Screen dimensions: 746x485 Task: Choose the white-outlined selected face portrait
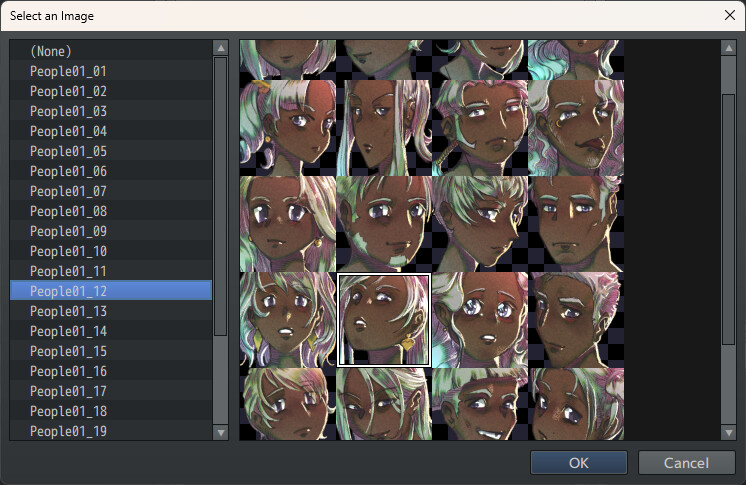click(384, 320)
